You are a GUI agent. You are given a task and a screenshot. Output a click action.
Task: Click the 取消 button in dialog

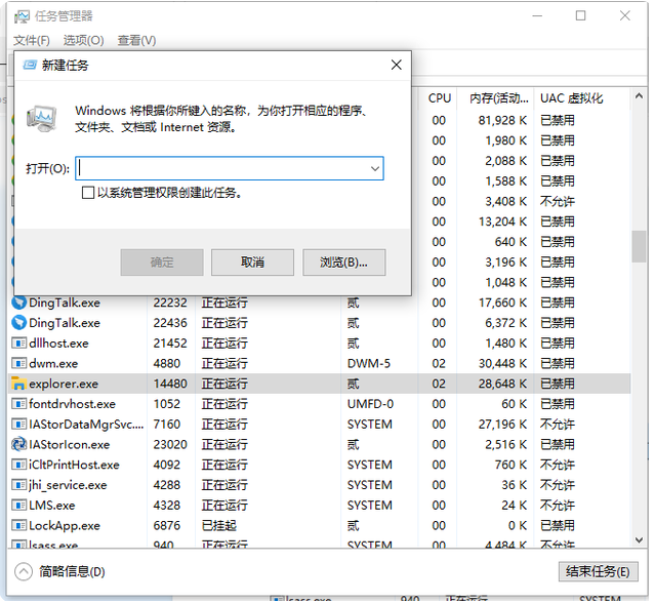pos(252,262)
